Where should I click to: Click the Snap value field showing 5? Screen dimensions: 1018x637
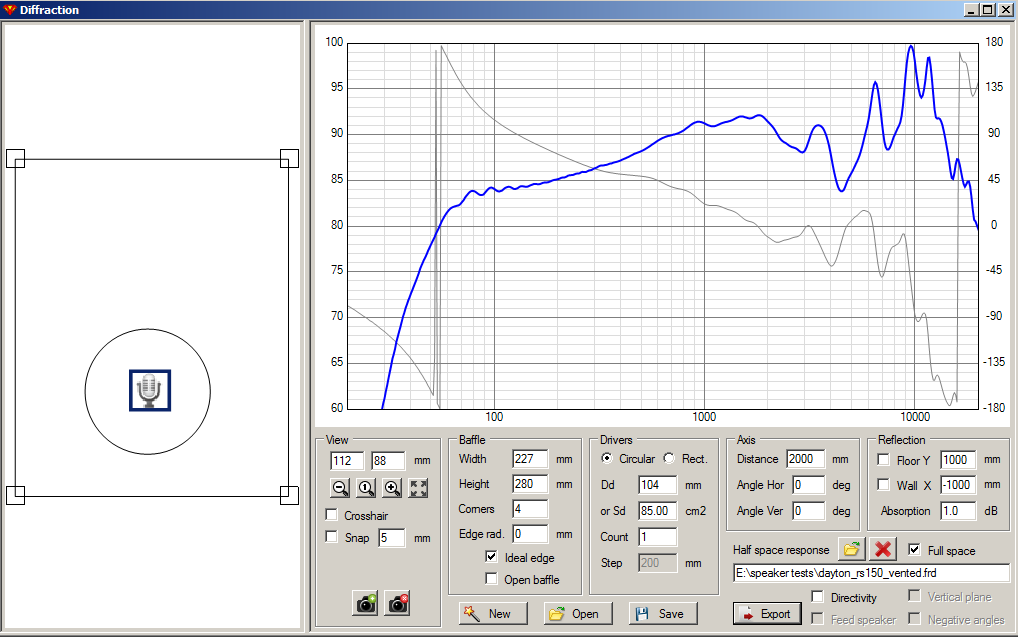[x=391, y=538]
